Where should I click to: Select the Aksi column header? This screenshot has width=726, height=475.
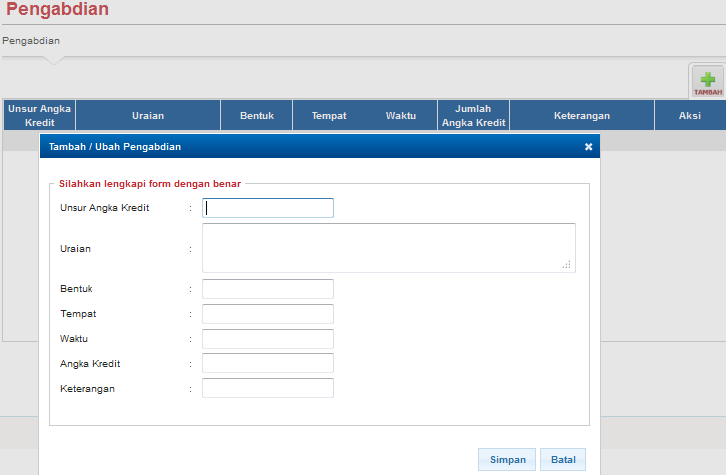click(x=690, y=115)
